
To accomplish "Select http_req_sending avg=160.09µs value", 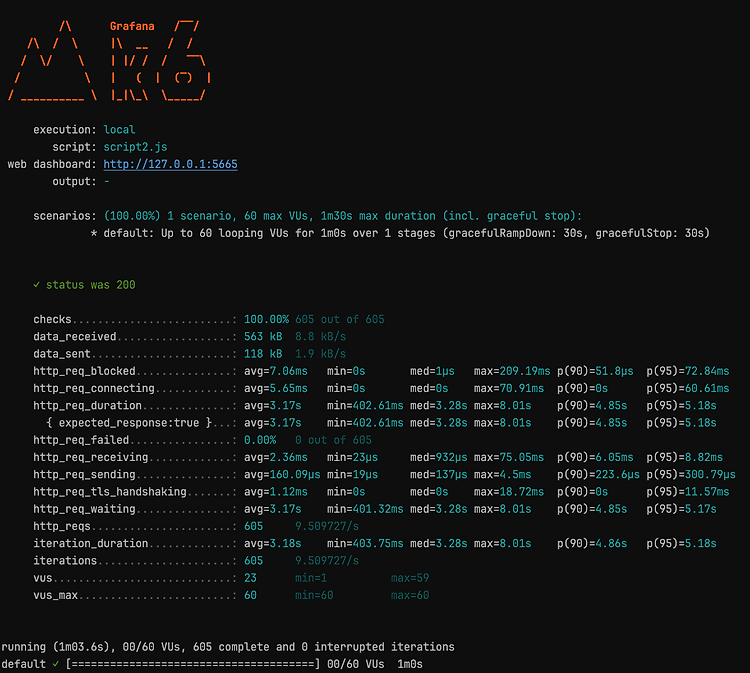I will (282, 474).
